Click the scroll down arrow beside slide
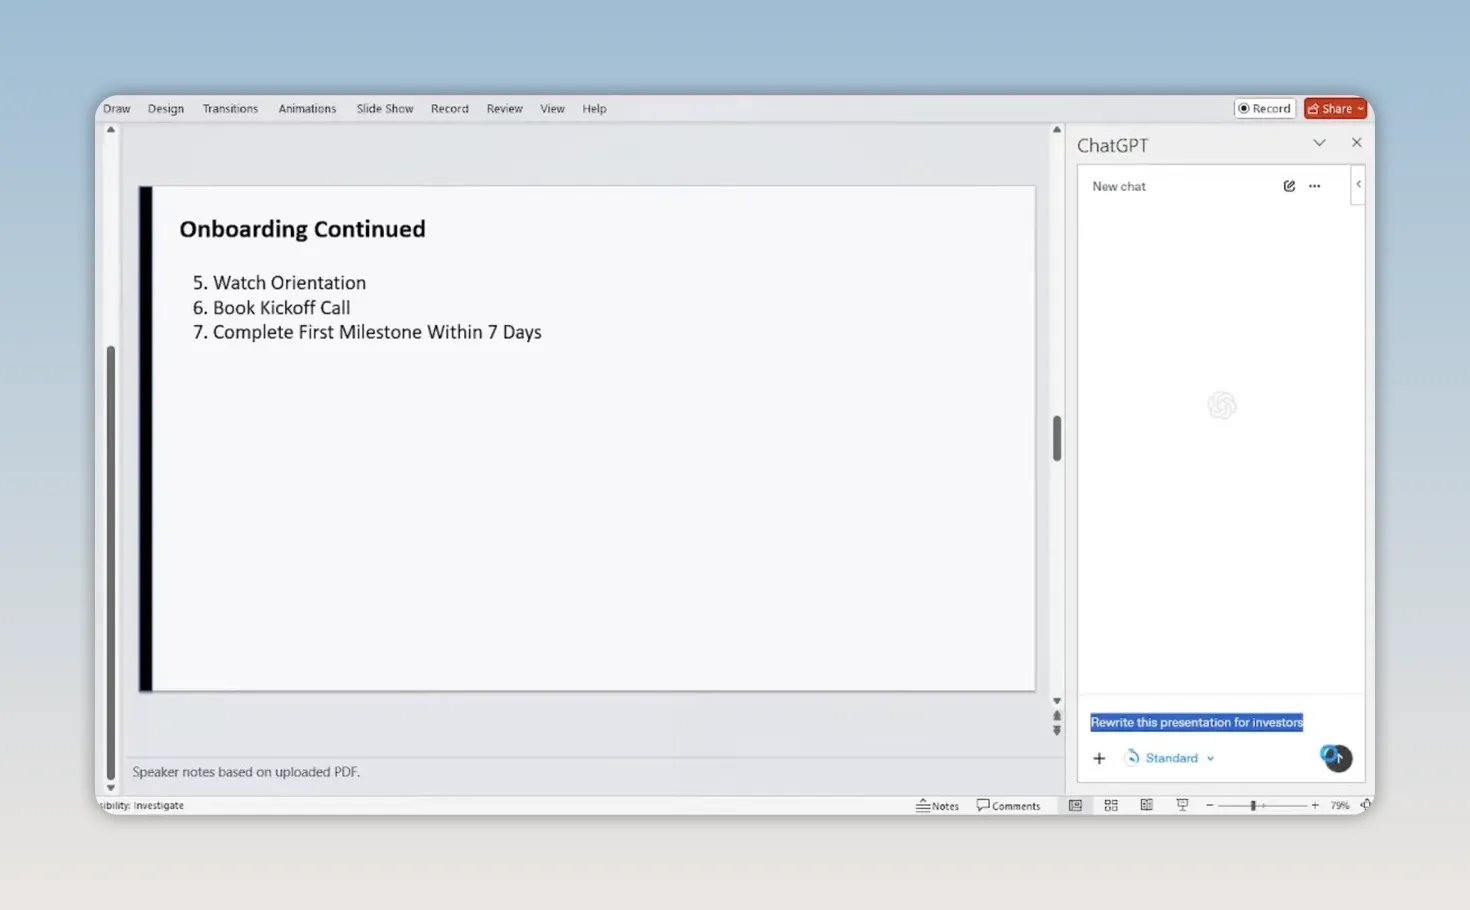Viewport: 1470px width, 910px height. pyautogui.click(x=1057, y=701)
